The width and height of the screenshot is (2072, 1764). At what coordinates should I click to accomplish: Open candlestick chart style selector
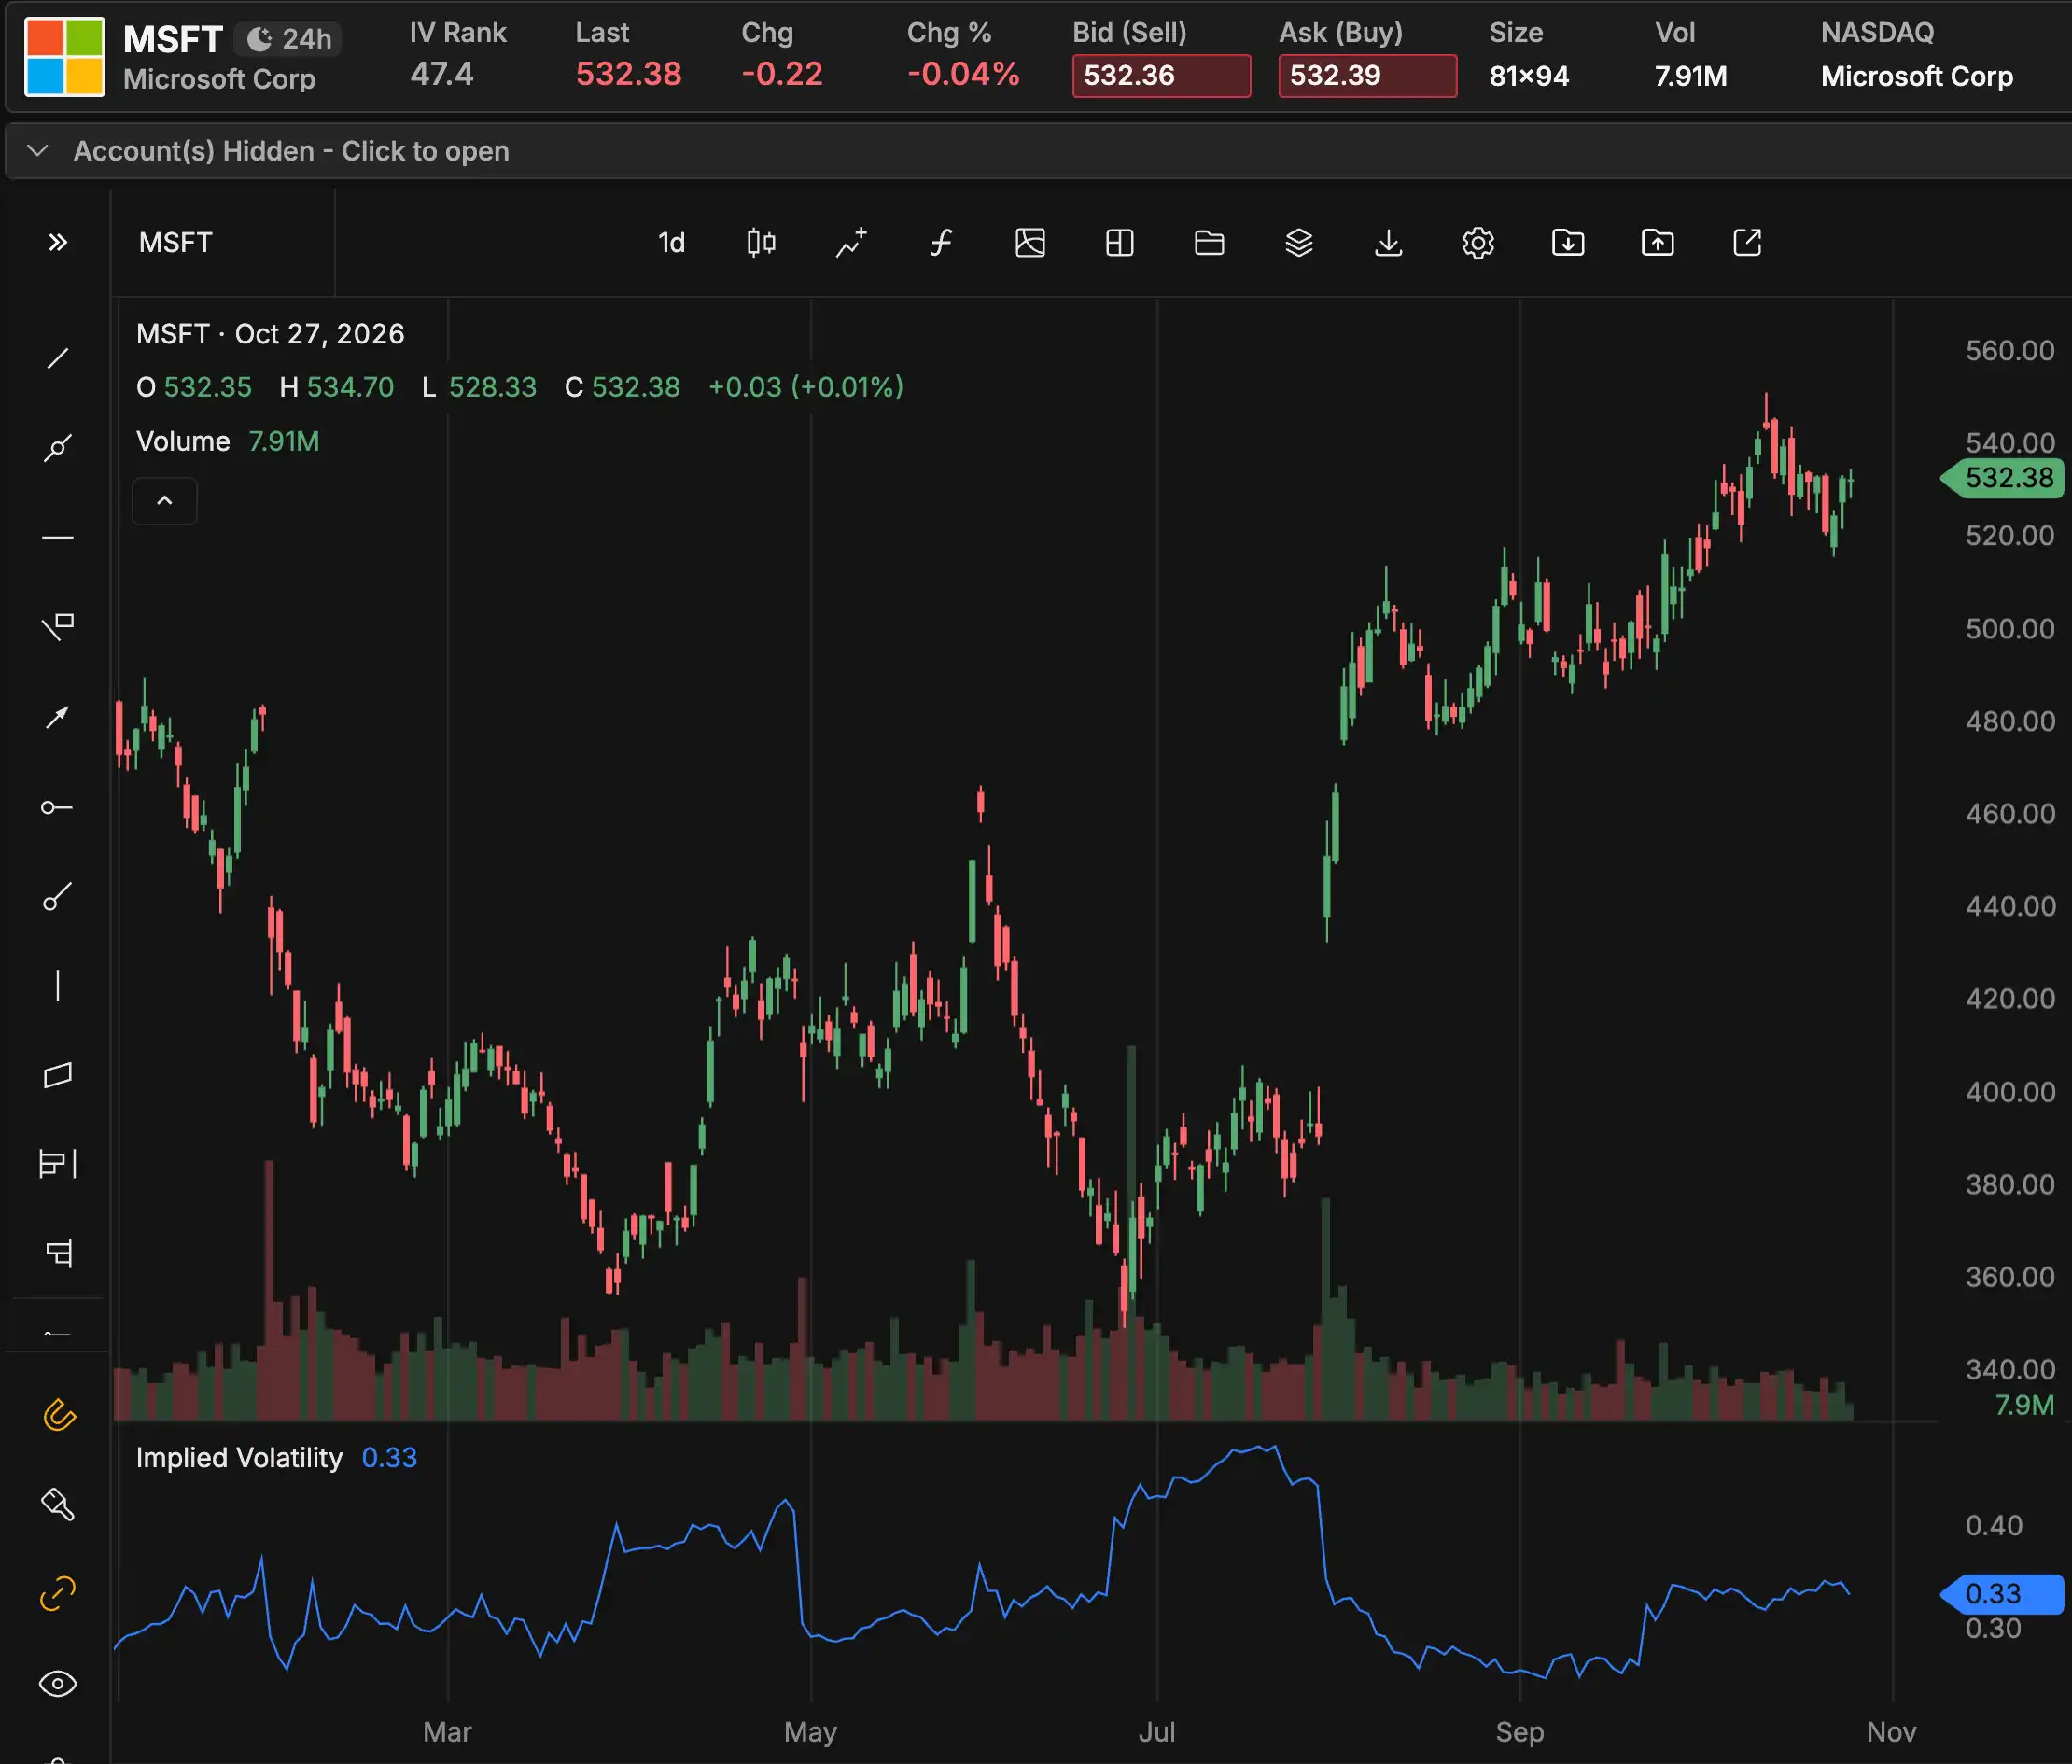[761, 243]
